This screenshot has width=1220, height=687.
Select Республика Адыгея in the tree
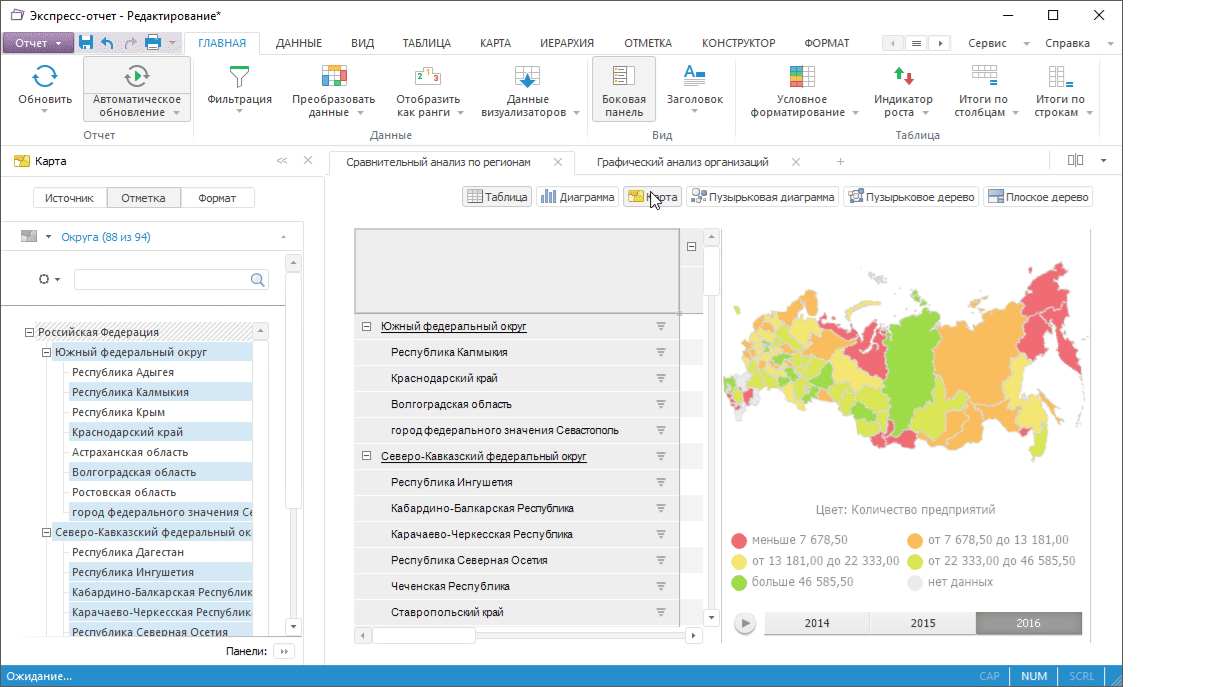(x=122, y=372)
